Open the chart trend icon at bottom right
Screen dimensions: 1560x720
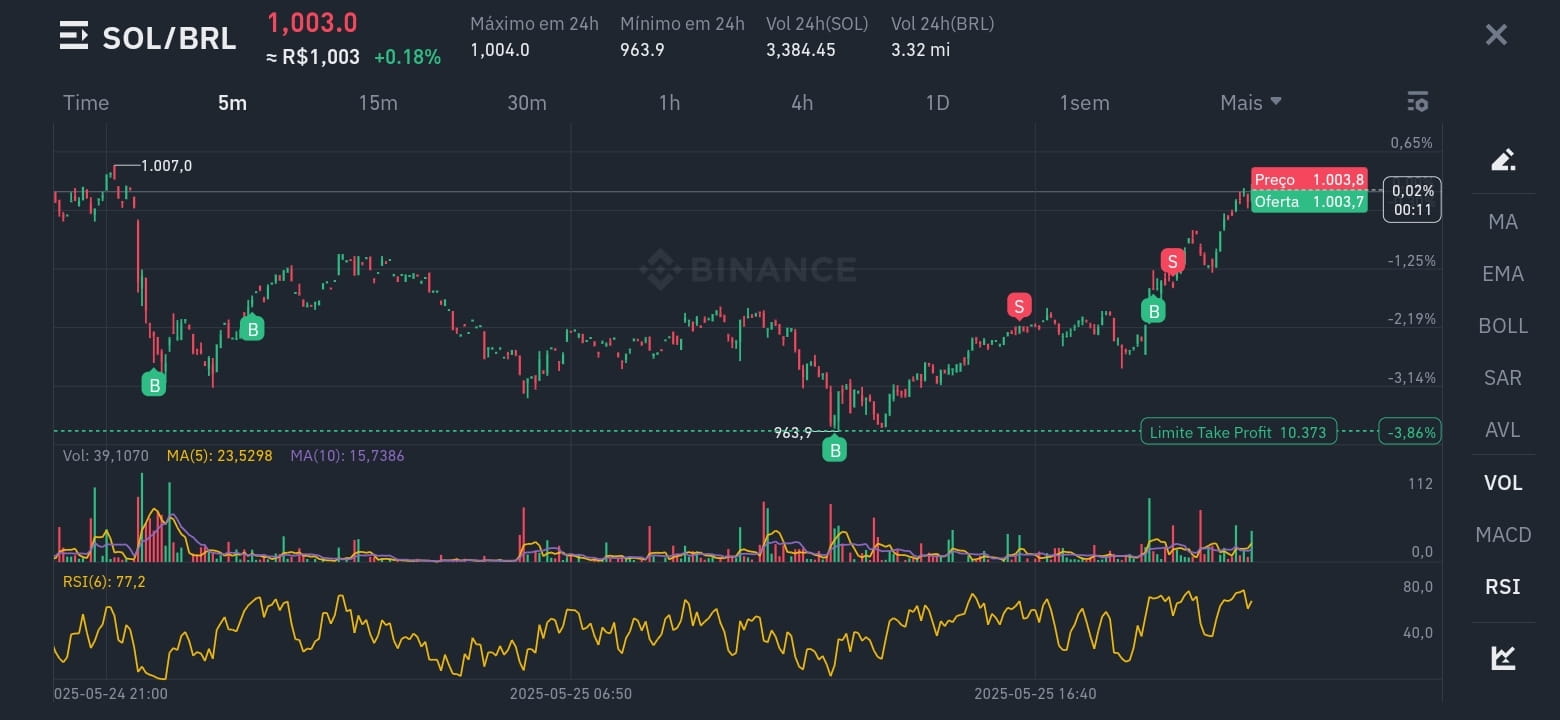pos(1503,657)
